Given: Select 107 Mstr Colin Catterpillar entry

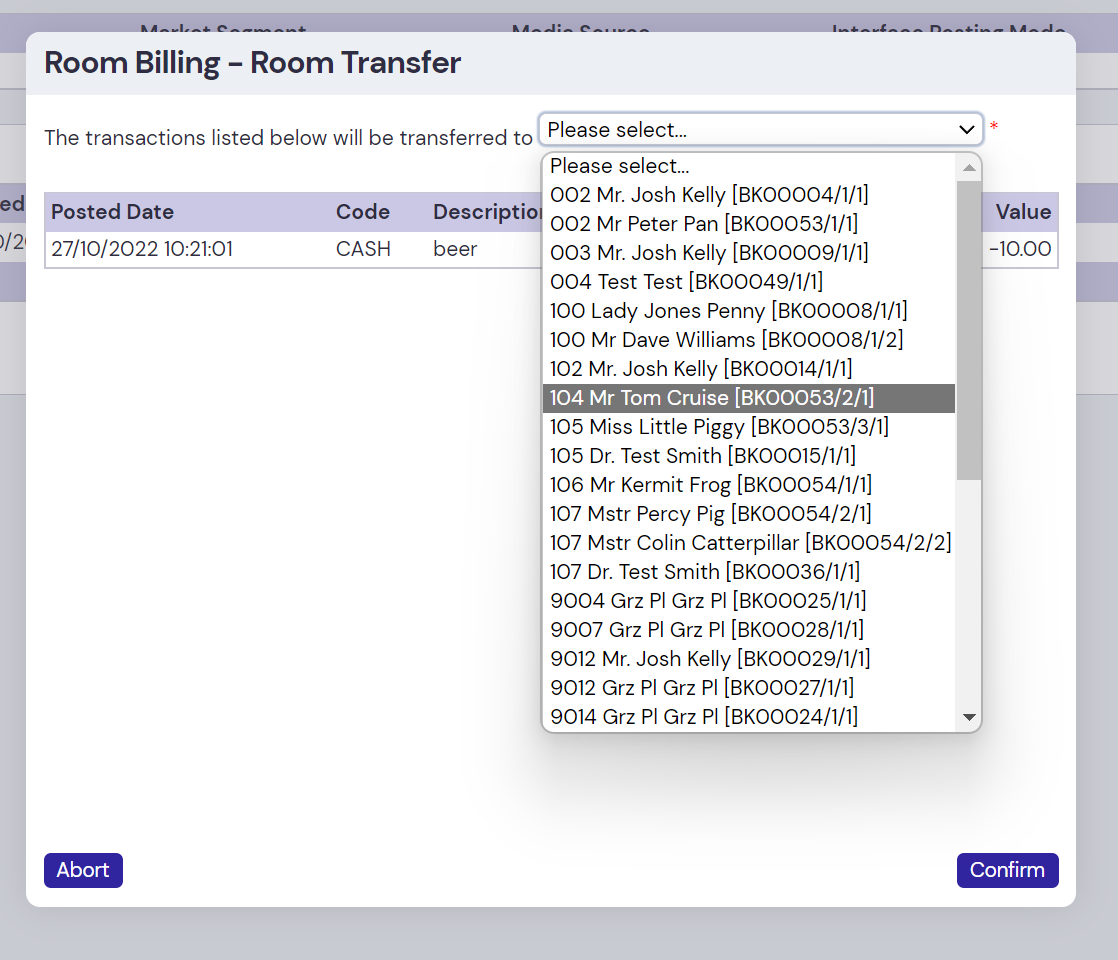Looking at the screenshot, I should coord(750,543).
